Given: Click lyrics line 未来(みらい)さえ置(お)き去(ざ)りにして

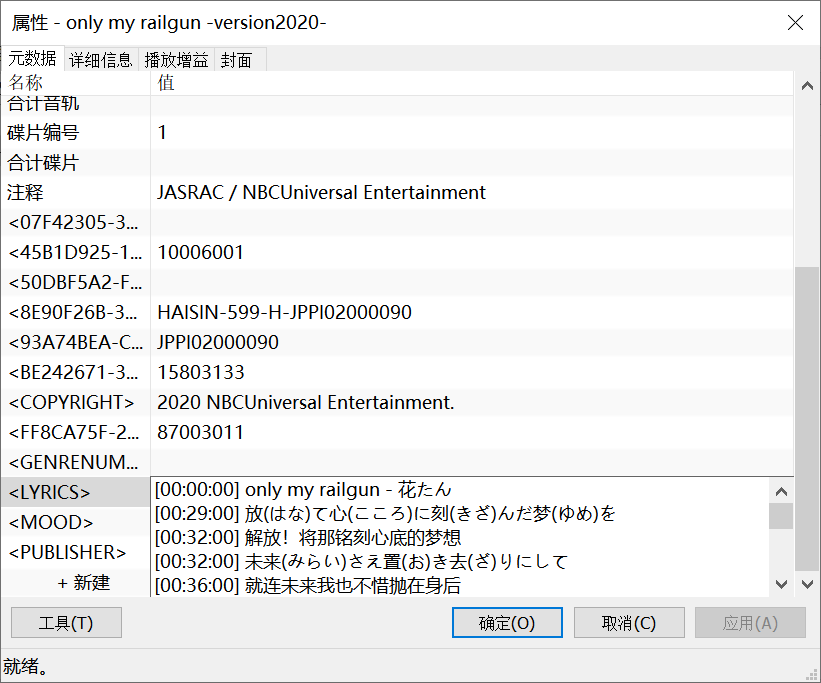Looking at the screenshot, I should click(406, 561).
